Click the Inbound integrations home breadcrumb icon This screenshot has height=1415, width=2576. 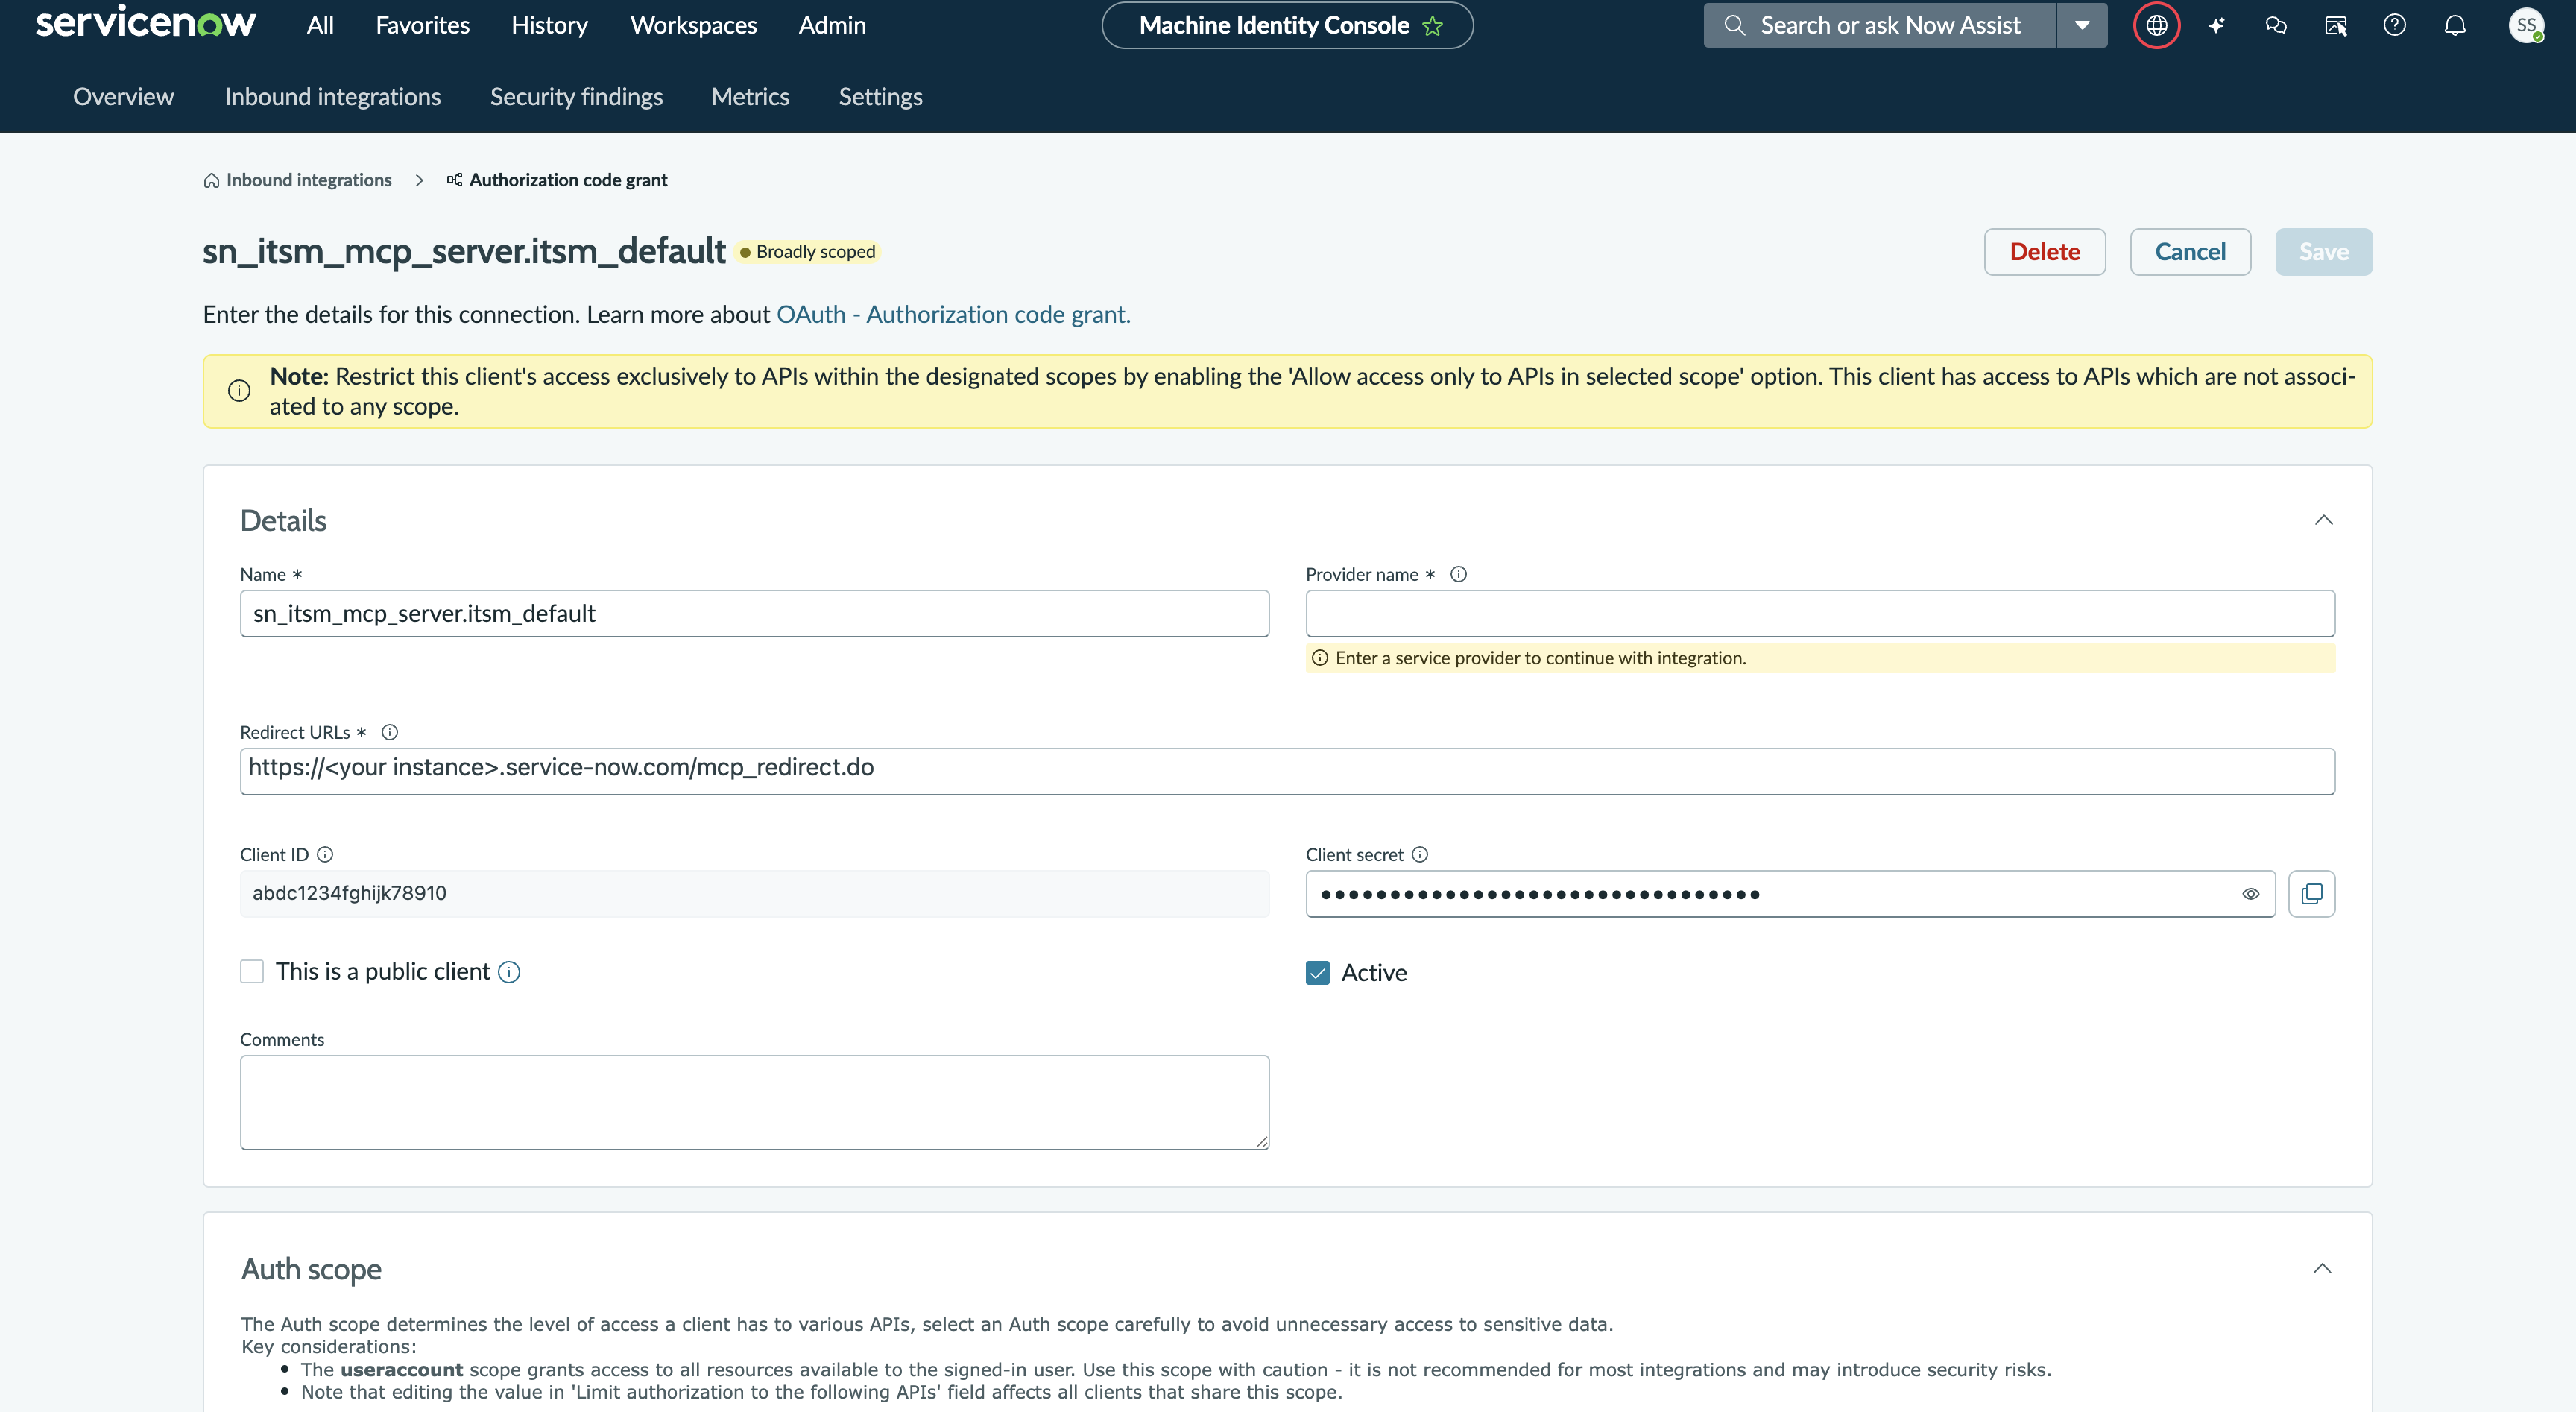pyautogui.click(x=211, y=181)
